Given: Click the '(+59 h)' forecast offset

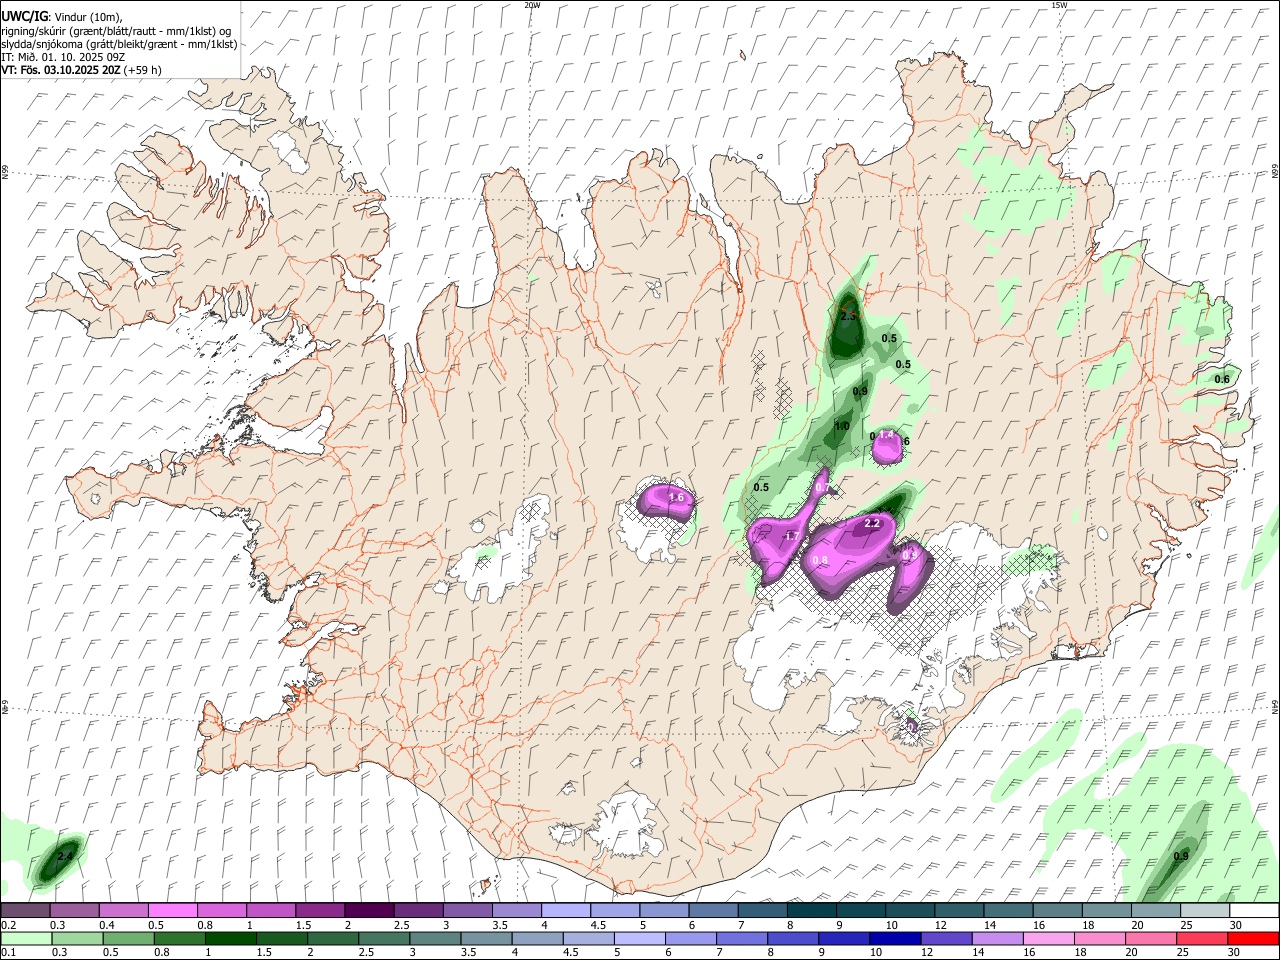Looking at the screenshot, I should [x=142, y=70].
